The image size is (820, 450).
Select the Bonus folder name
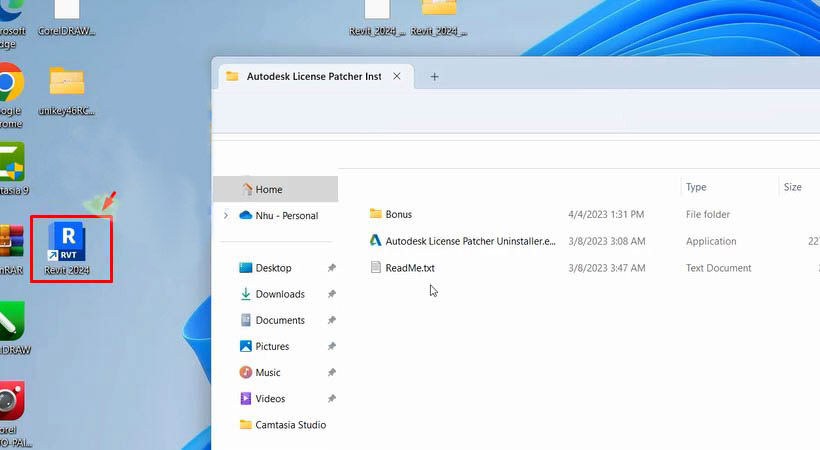coord(398,214)
